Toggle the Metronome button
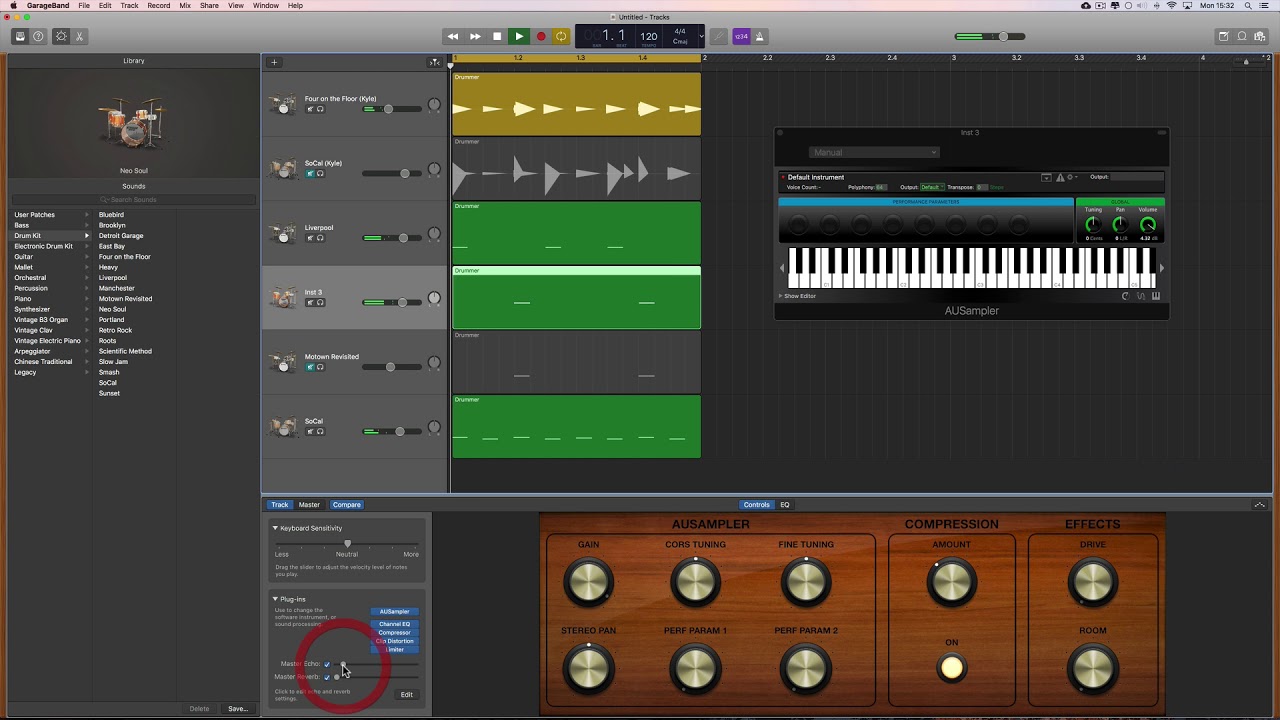Viewport: 1280px width, 720px height. tap(759, 37)
